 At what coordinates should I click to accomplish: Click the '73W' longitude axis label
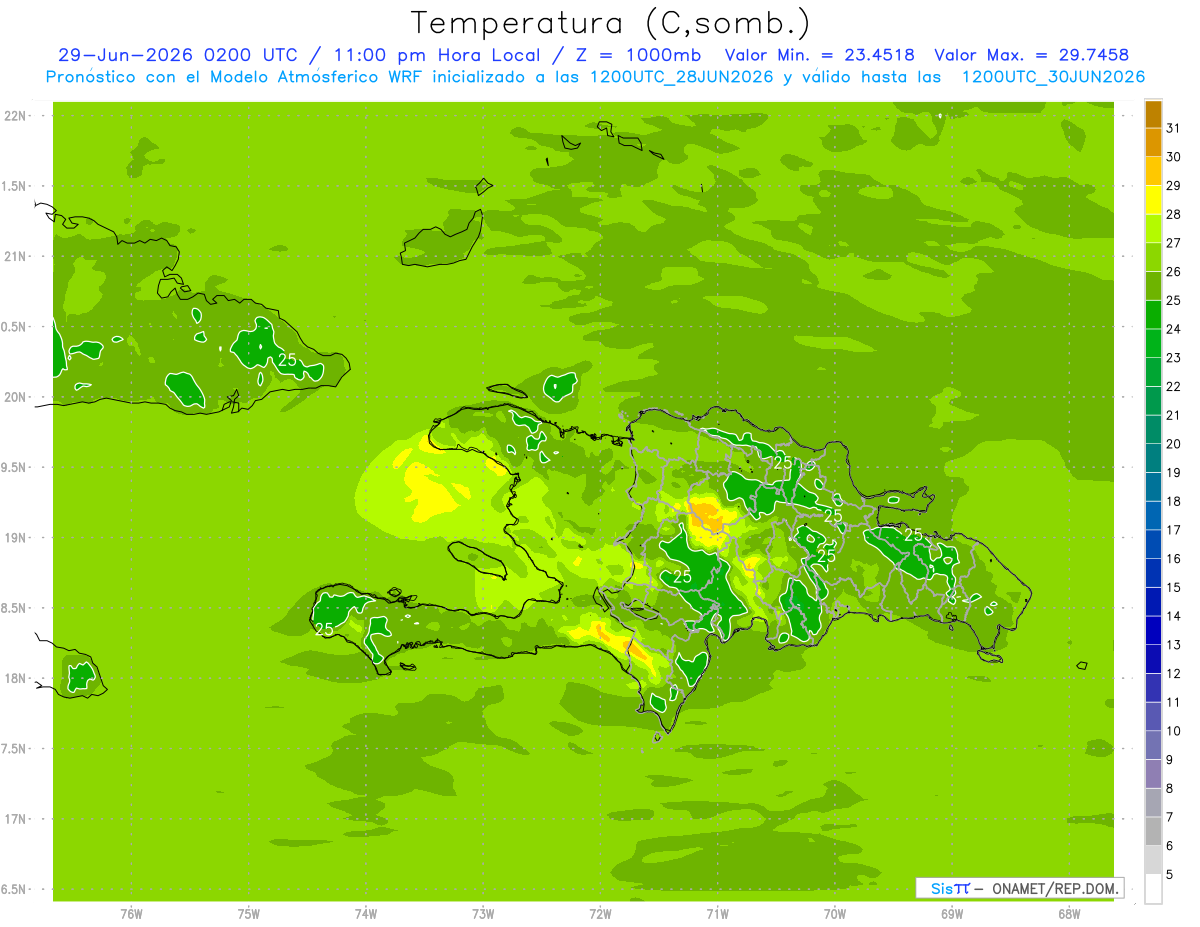[x=483, y=913]
